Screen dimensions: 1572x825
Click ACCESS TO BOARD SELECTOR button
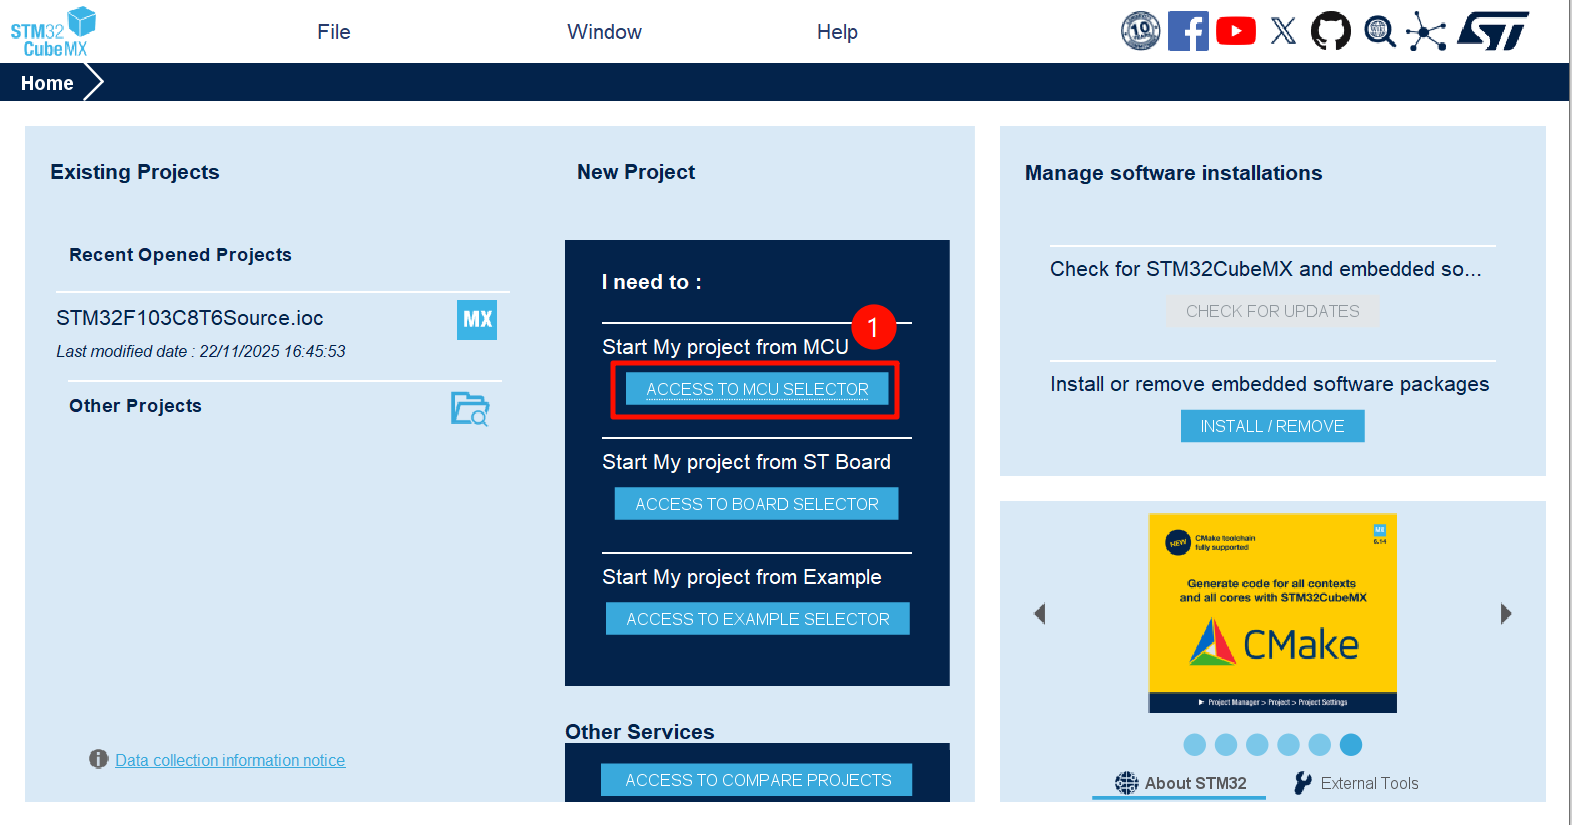757,504
